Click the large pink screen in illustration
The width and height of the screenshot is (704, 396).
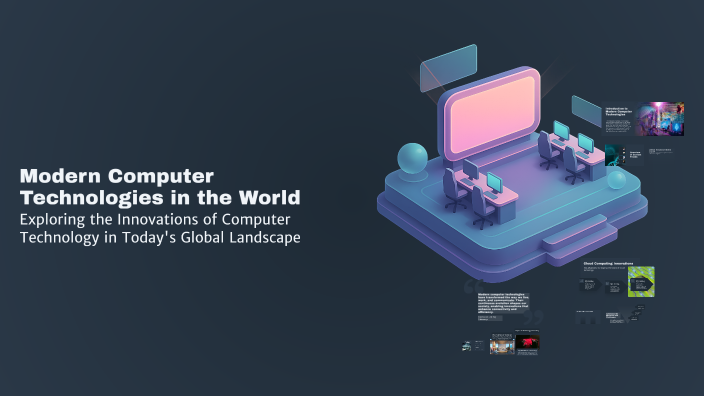point(492,114)
